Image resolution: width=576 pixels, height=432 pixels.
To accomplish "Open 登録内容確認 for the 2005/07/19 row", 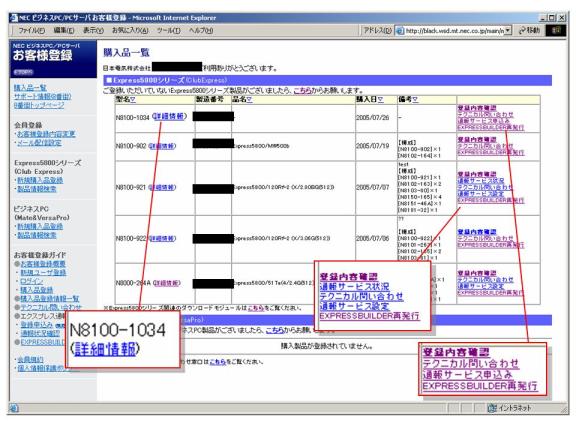I will 477,140.
